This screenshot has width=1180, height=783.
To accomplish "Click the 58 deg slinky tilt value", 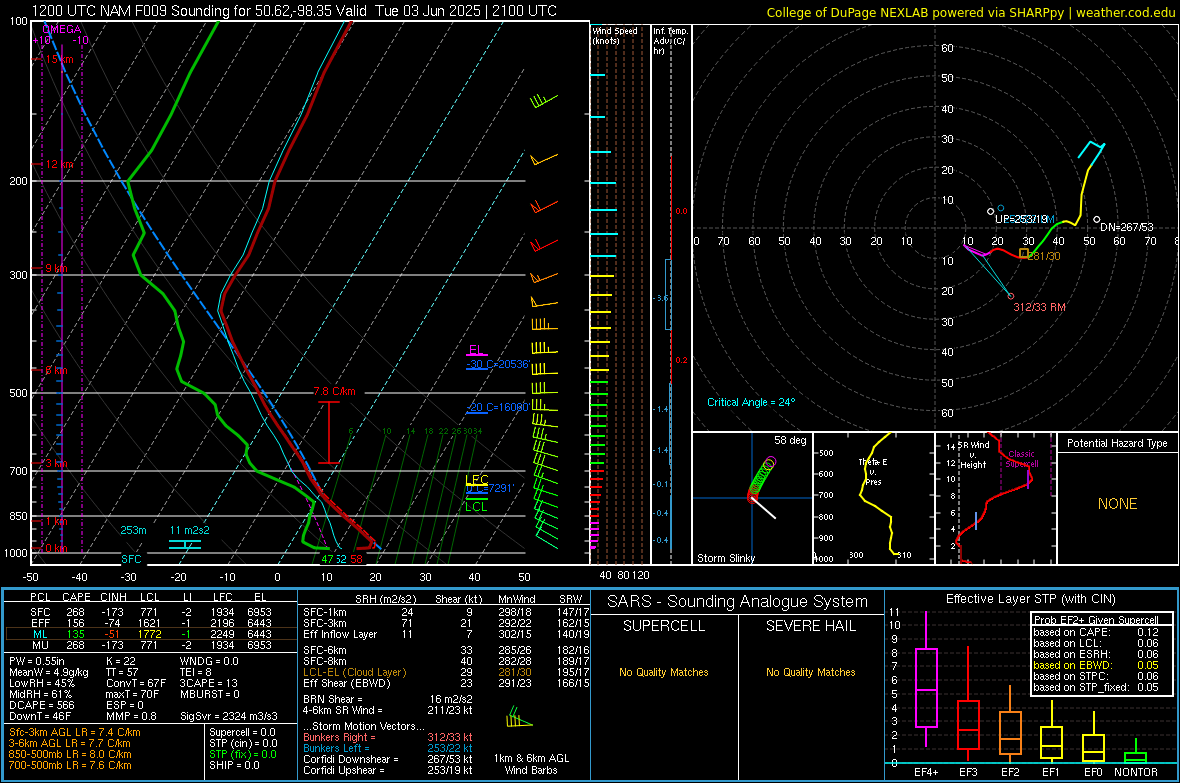I will (x=790, y=440).
